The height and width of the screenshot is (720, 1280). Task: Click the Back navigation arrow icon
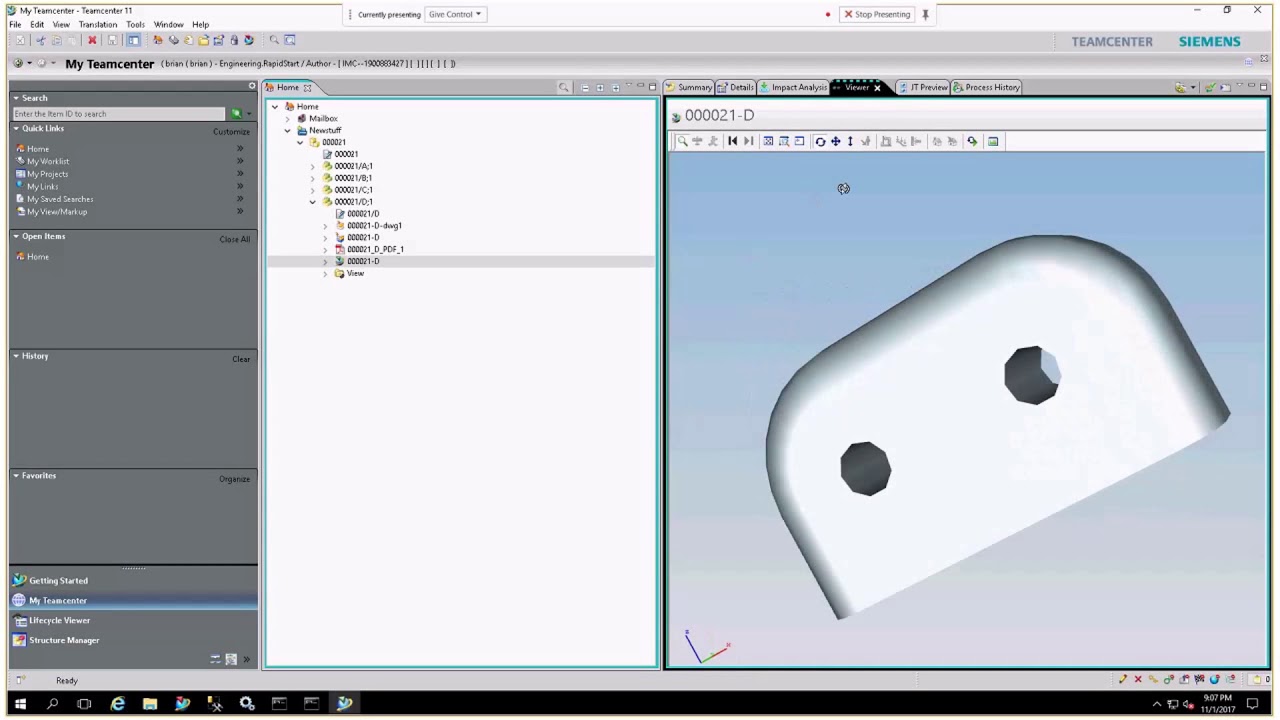pyautogui.click(x=18, y=63)
